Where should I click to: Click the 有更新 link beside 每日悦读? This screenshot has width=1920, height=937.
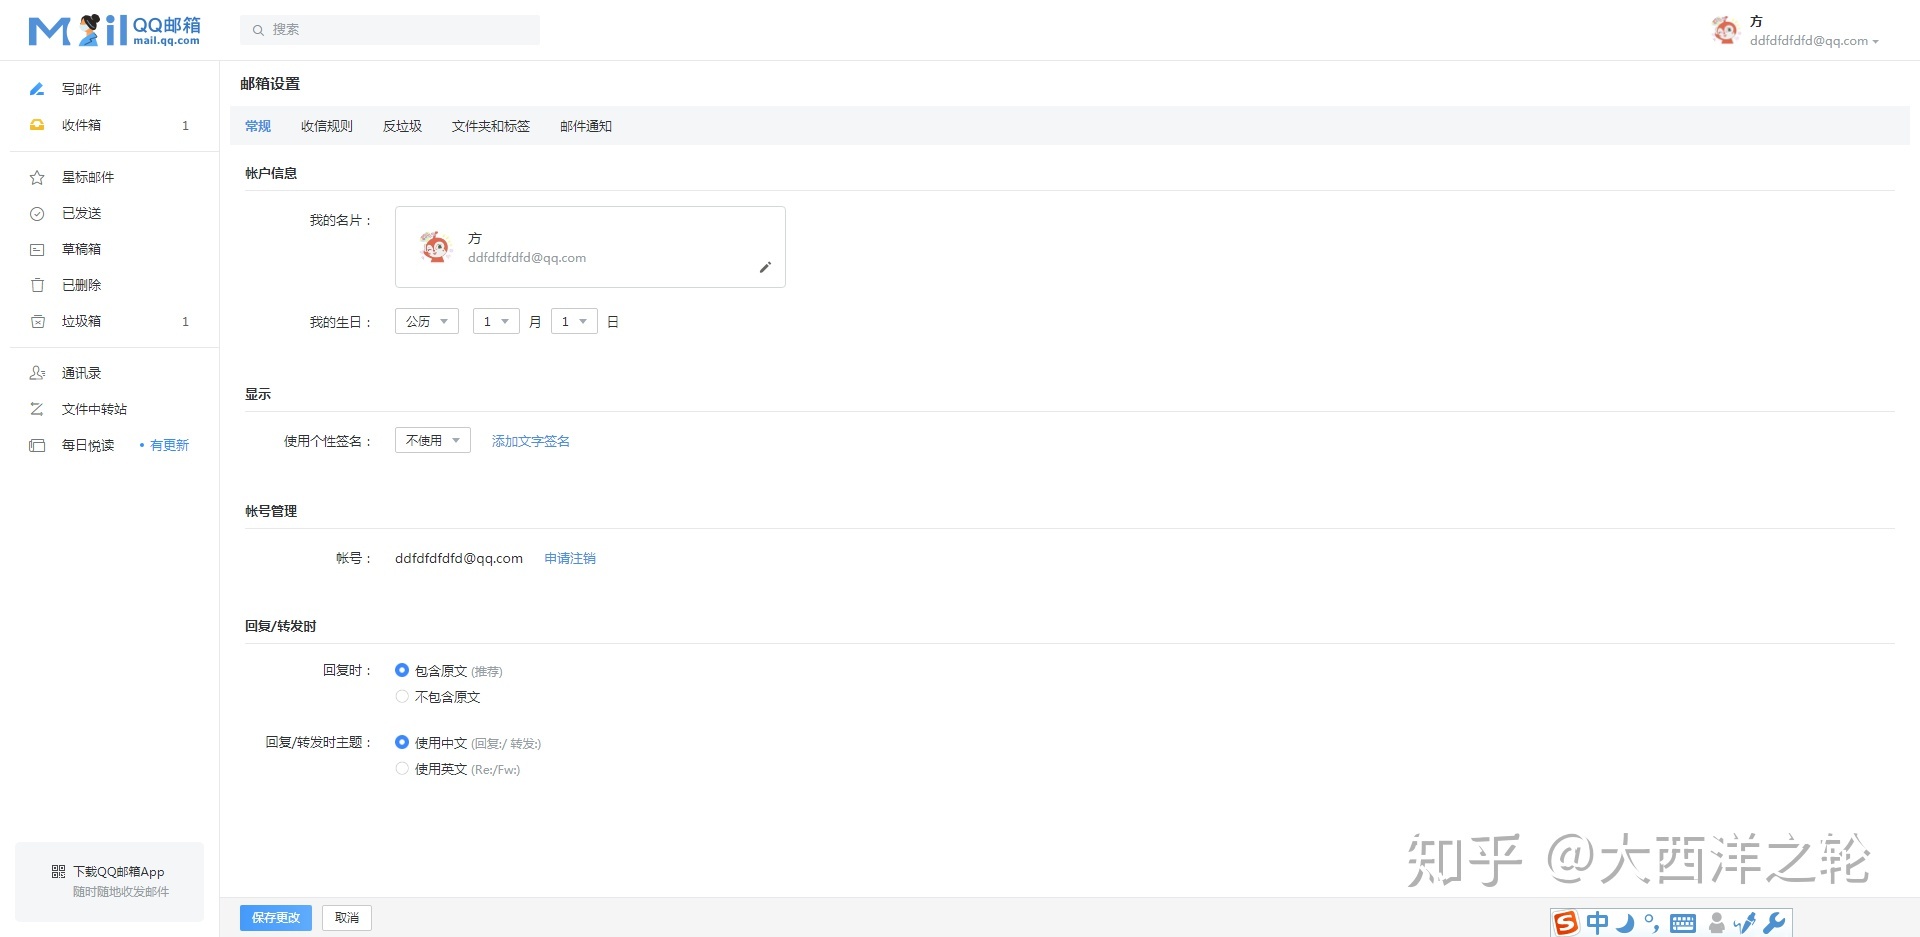click(x=169, y=445)
